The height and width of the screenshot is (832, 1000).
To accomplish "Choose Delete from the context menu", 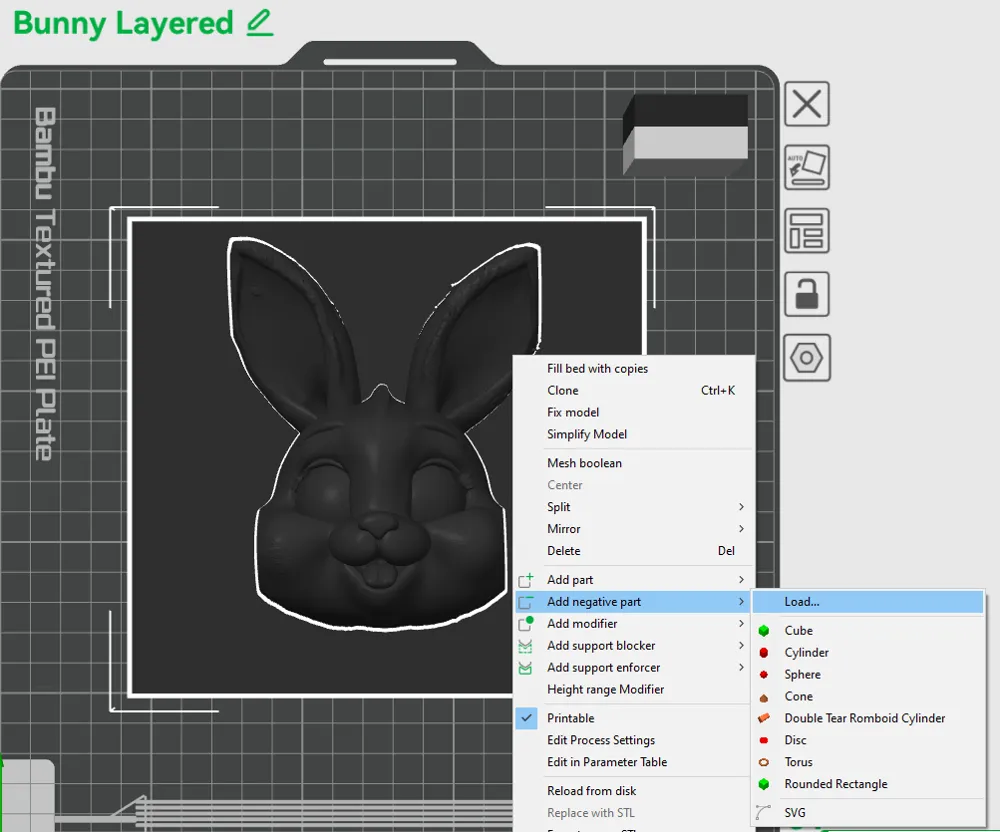I will click(633, 551).
